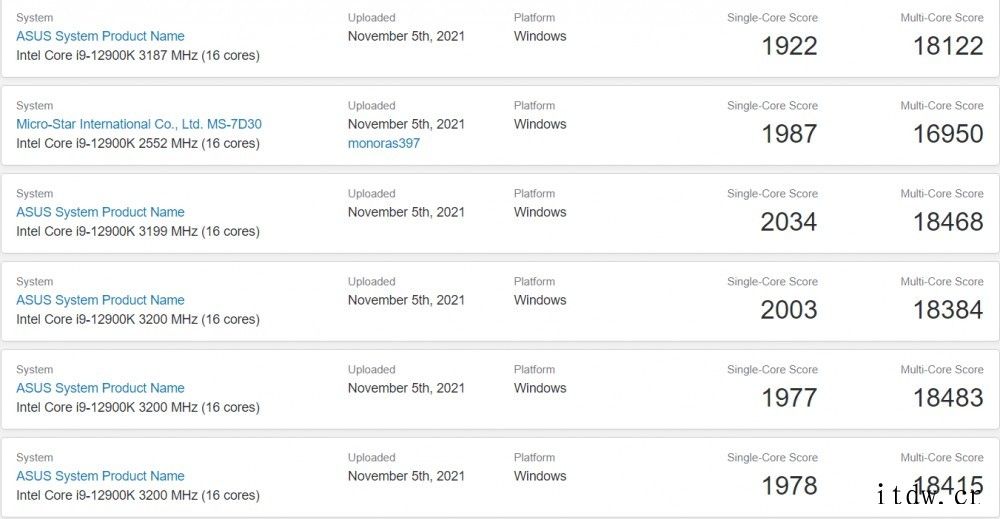Viewport: 1000px width, 519px height.
Task: Select the multi-core score 16950
Action: 948,134
